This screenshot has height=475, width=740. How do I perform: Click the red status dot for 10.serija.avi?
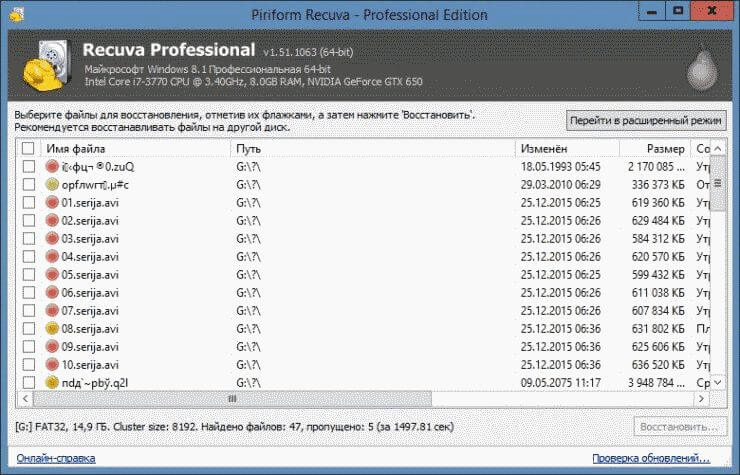pos(52,365)
